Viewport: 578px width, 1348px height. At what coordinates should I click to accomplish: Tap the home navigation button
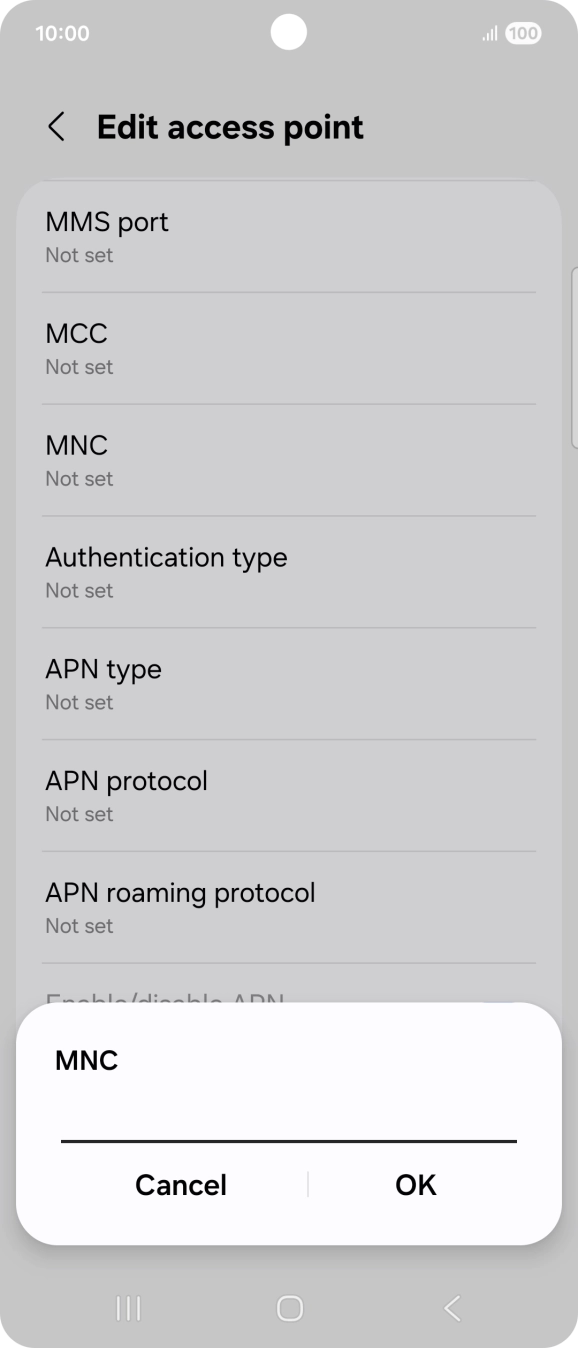289,1308
